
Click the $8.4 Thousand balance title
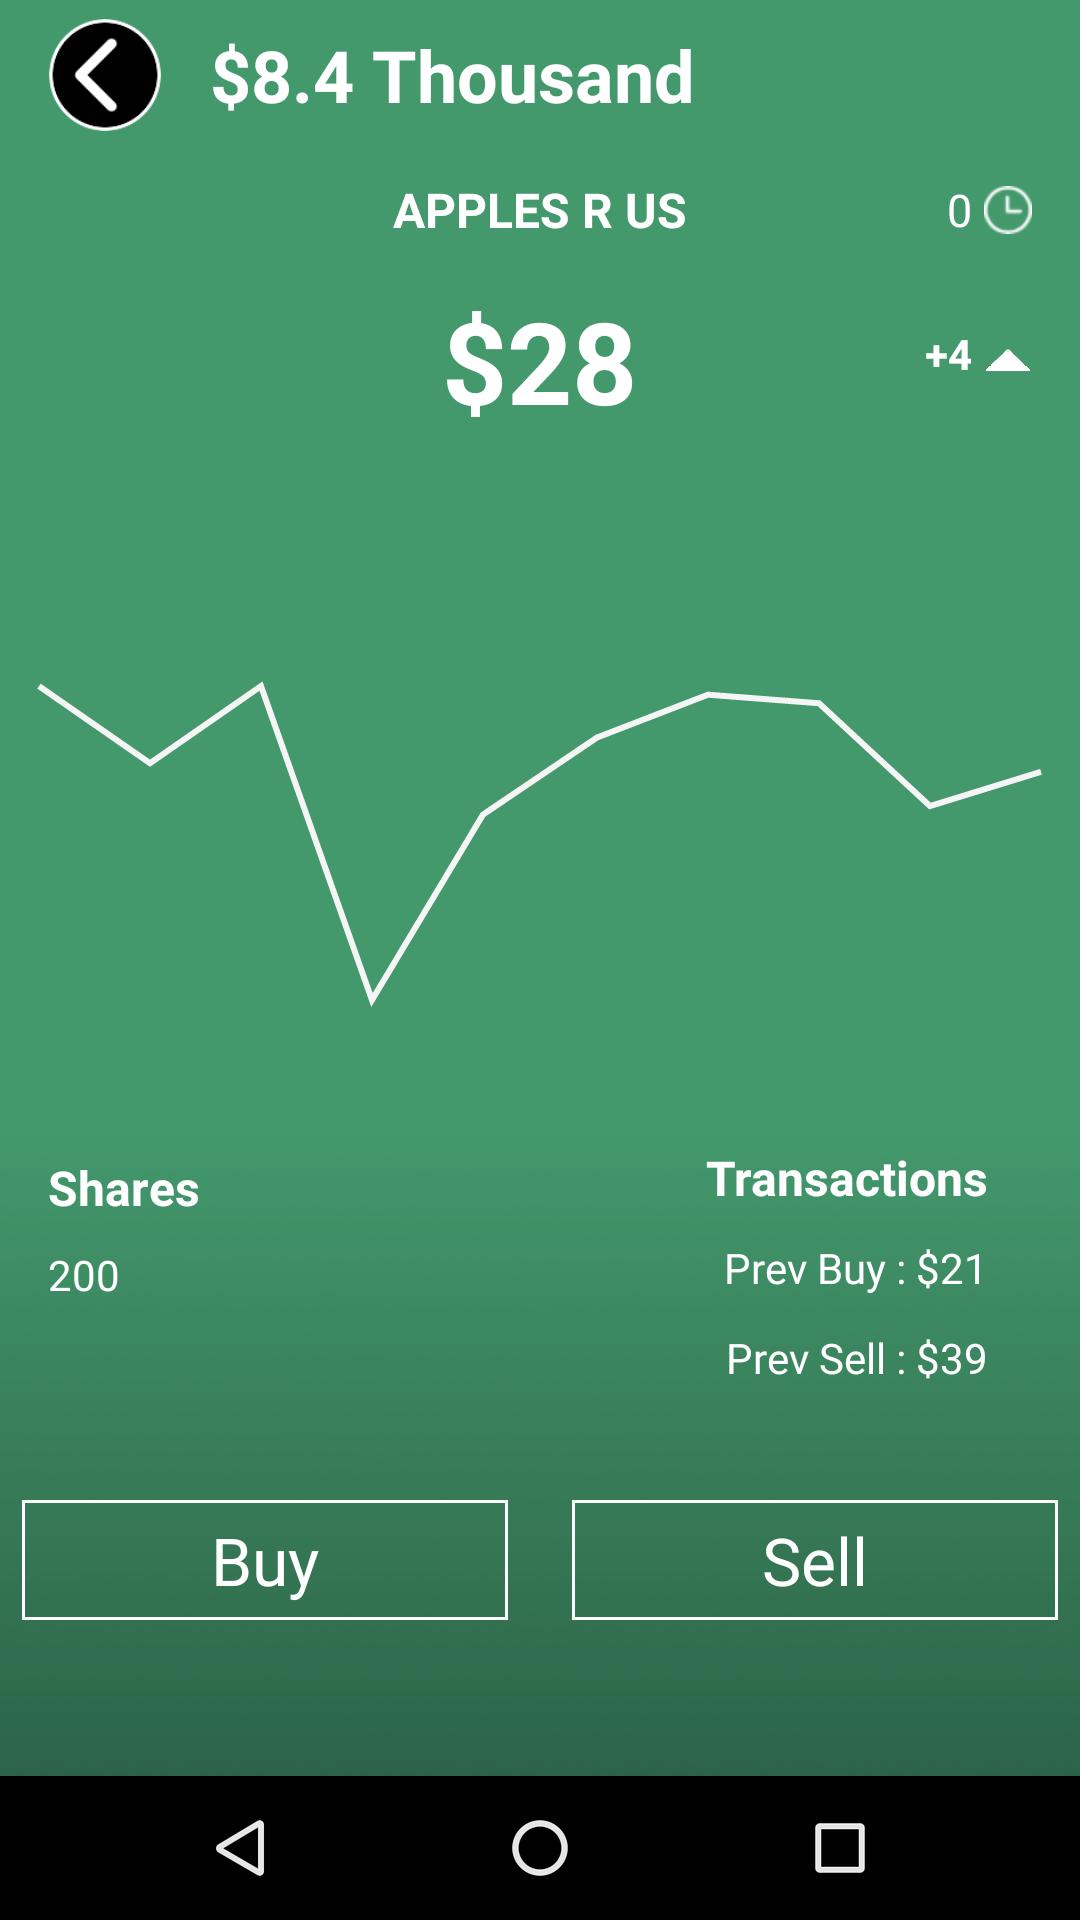[452, 77]
